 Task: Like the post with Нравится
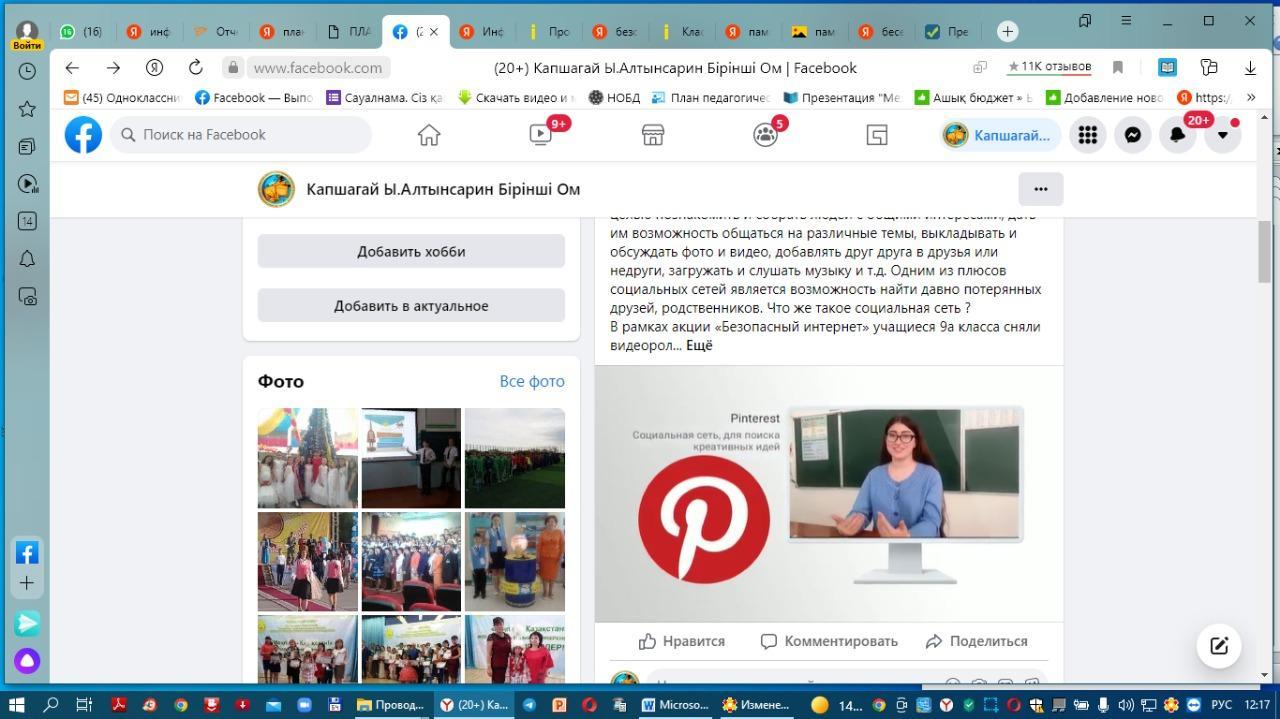[x=682, y=641]
